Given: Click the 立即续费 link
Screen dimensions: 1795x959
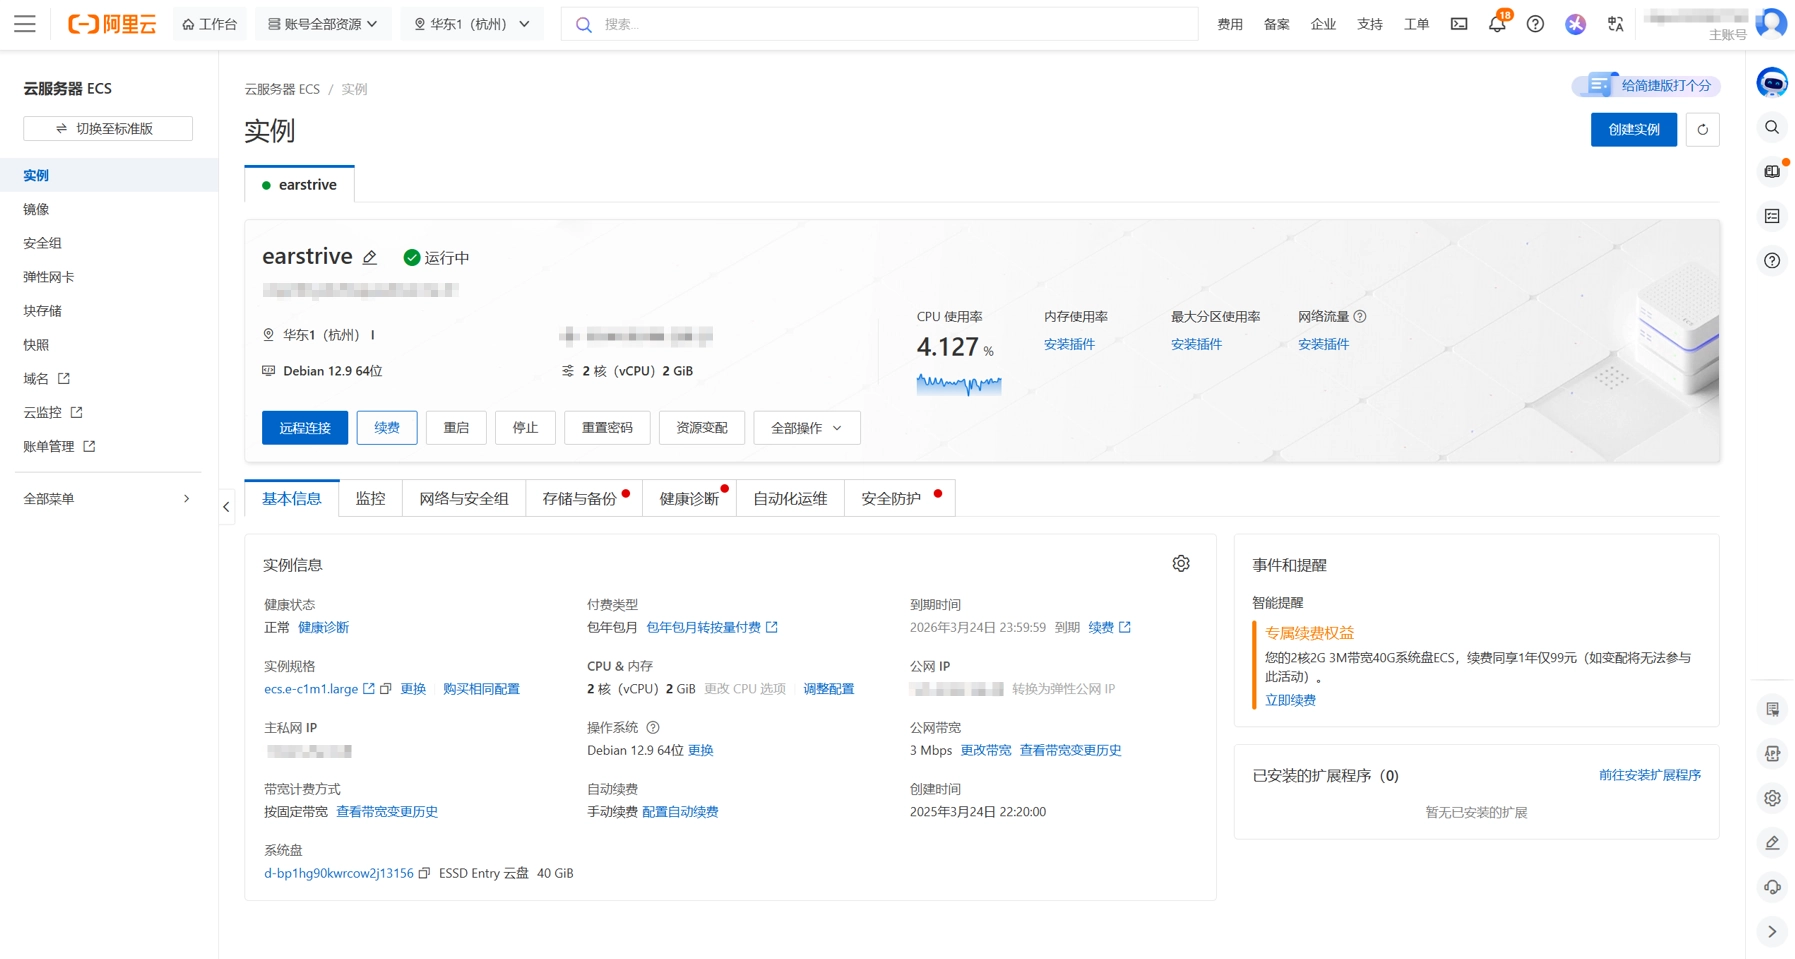Looking at the screenshot, I should (1290, 700).
